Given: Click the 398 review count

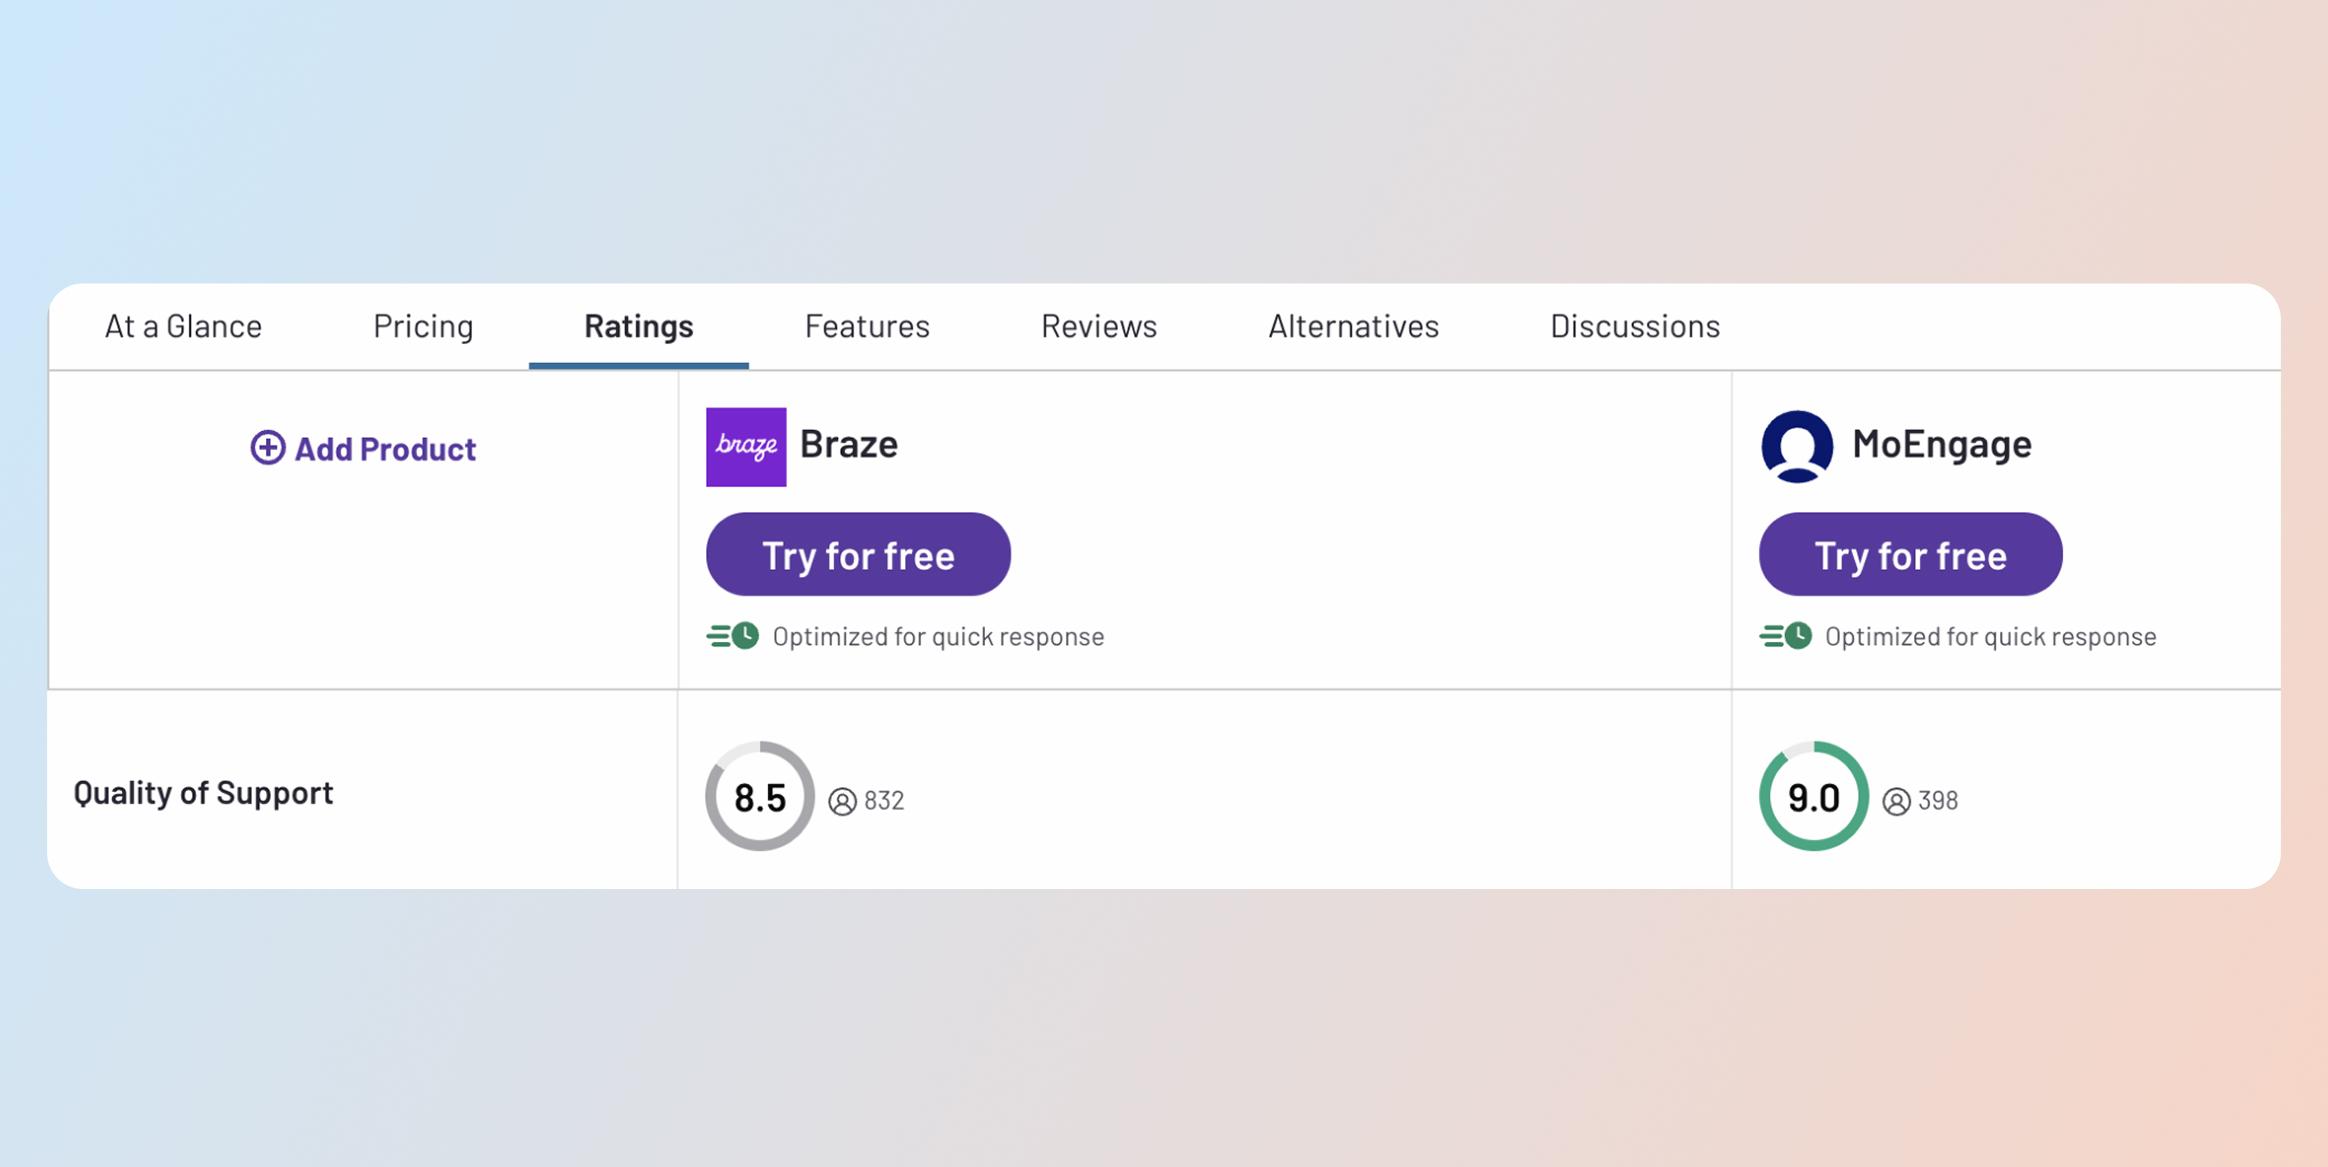Looking at the screenshot, I should 1938,801.
